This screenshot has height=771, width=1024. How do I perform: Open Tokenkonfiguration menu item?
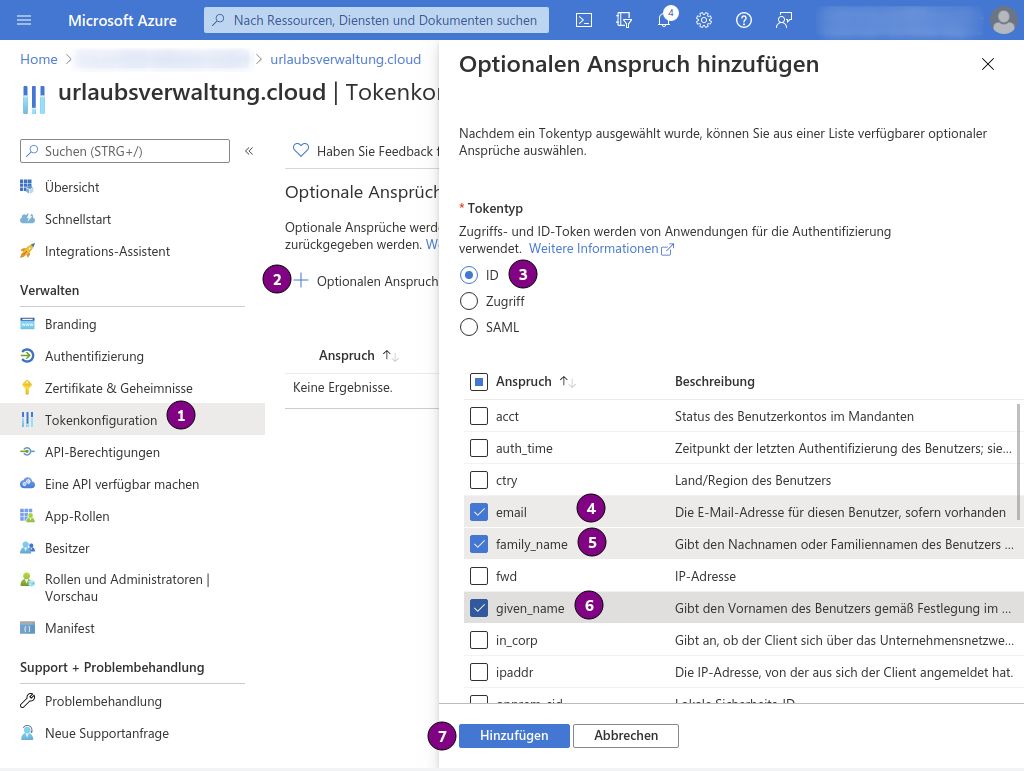pos(133,419)
